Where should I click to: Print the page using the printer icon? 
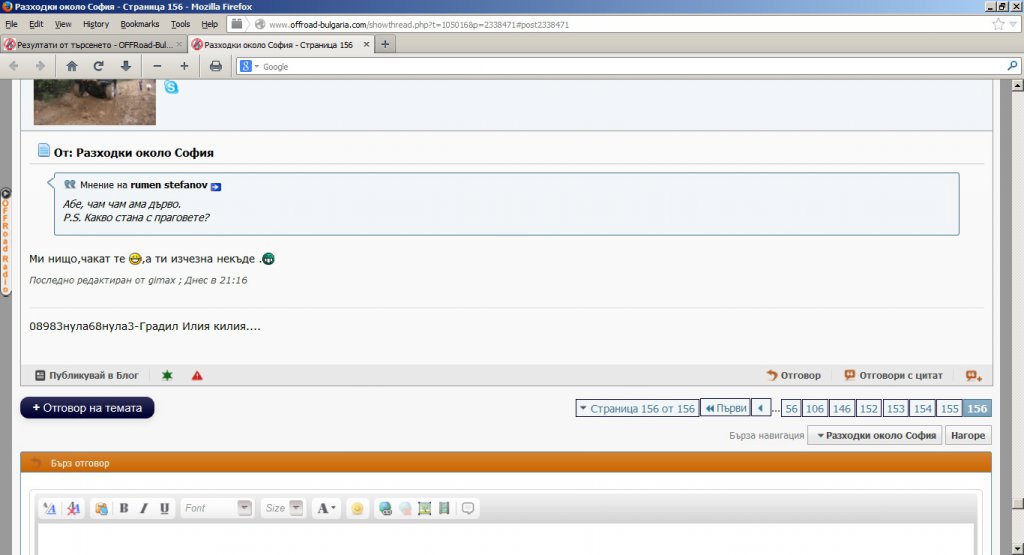coord(216,66)
